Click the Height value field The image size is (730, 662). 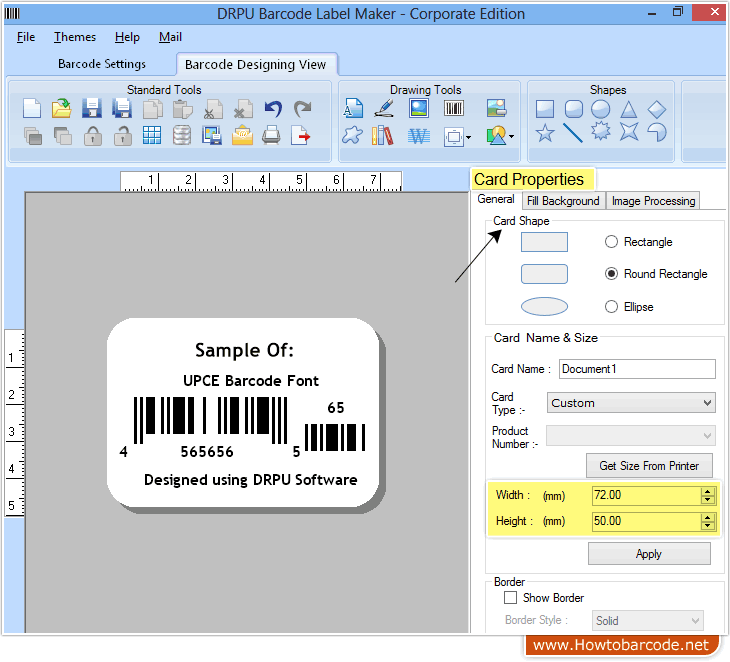[646, 521]
